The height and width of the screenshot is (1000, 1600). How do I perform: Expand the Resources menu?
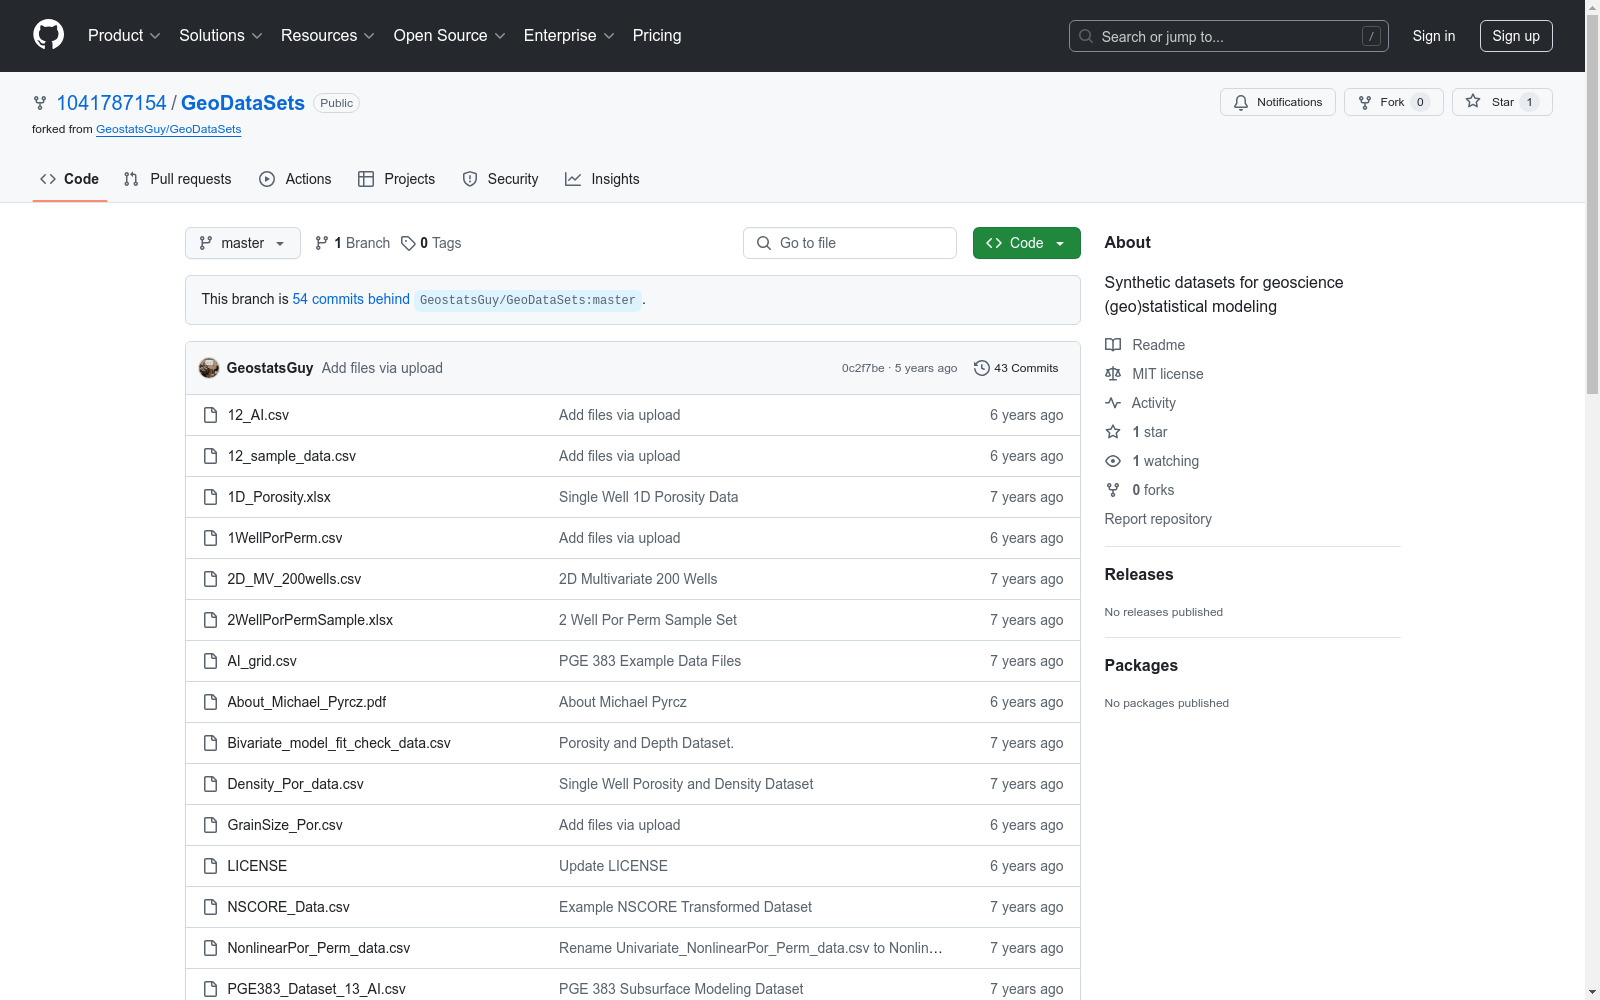[328, 36]
